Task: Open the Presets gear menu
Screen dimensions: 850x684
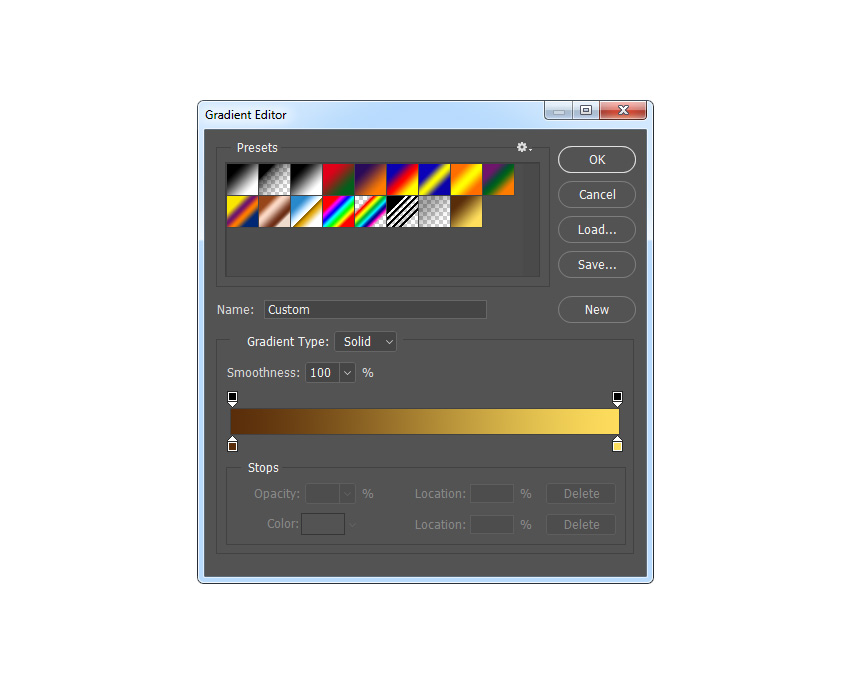Action: (x=524, y=147)
